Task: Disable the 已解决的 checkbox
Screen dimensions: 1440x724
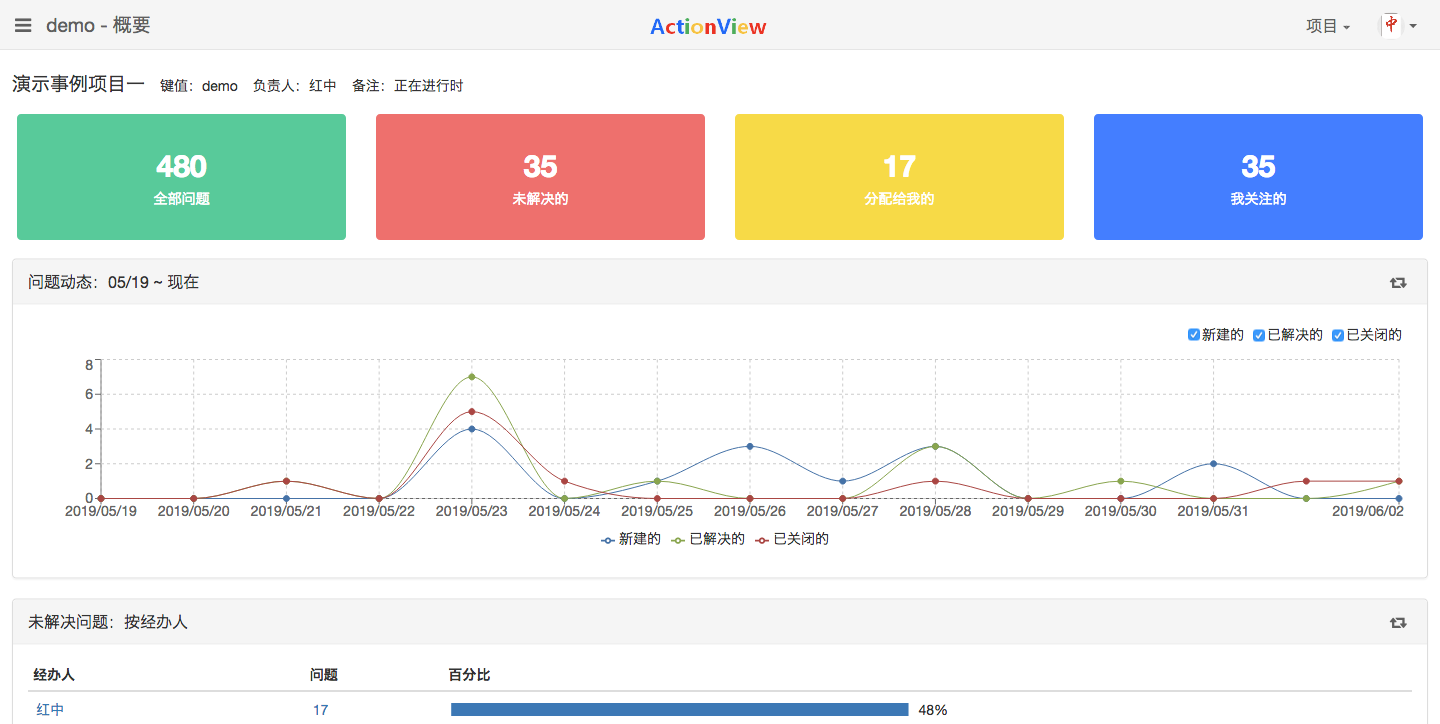Action: pos(1259,334)
